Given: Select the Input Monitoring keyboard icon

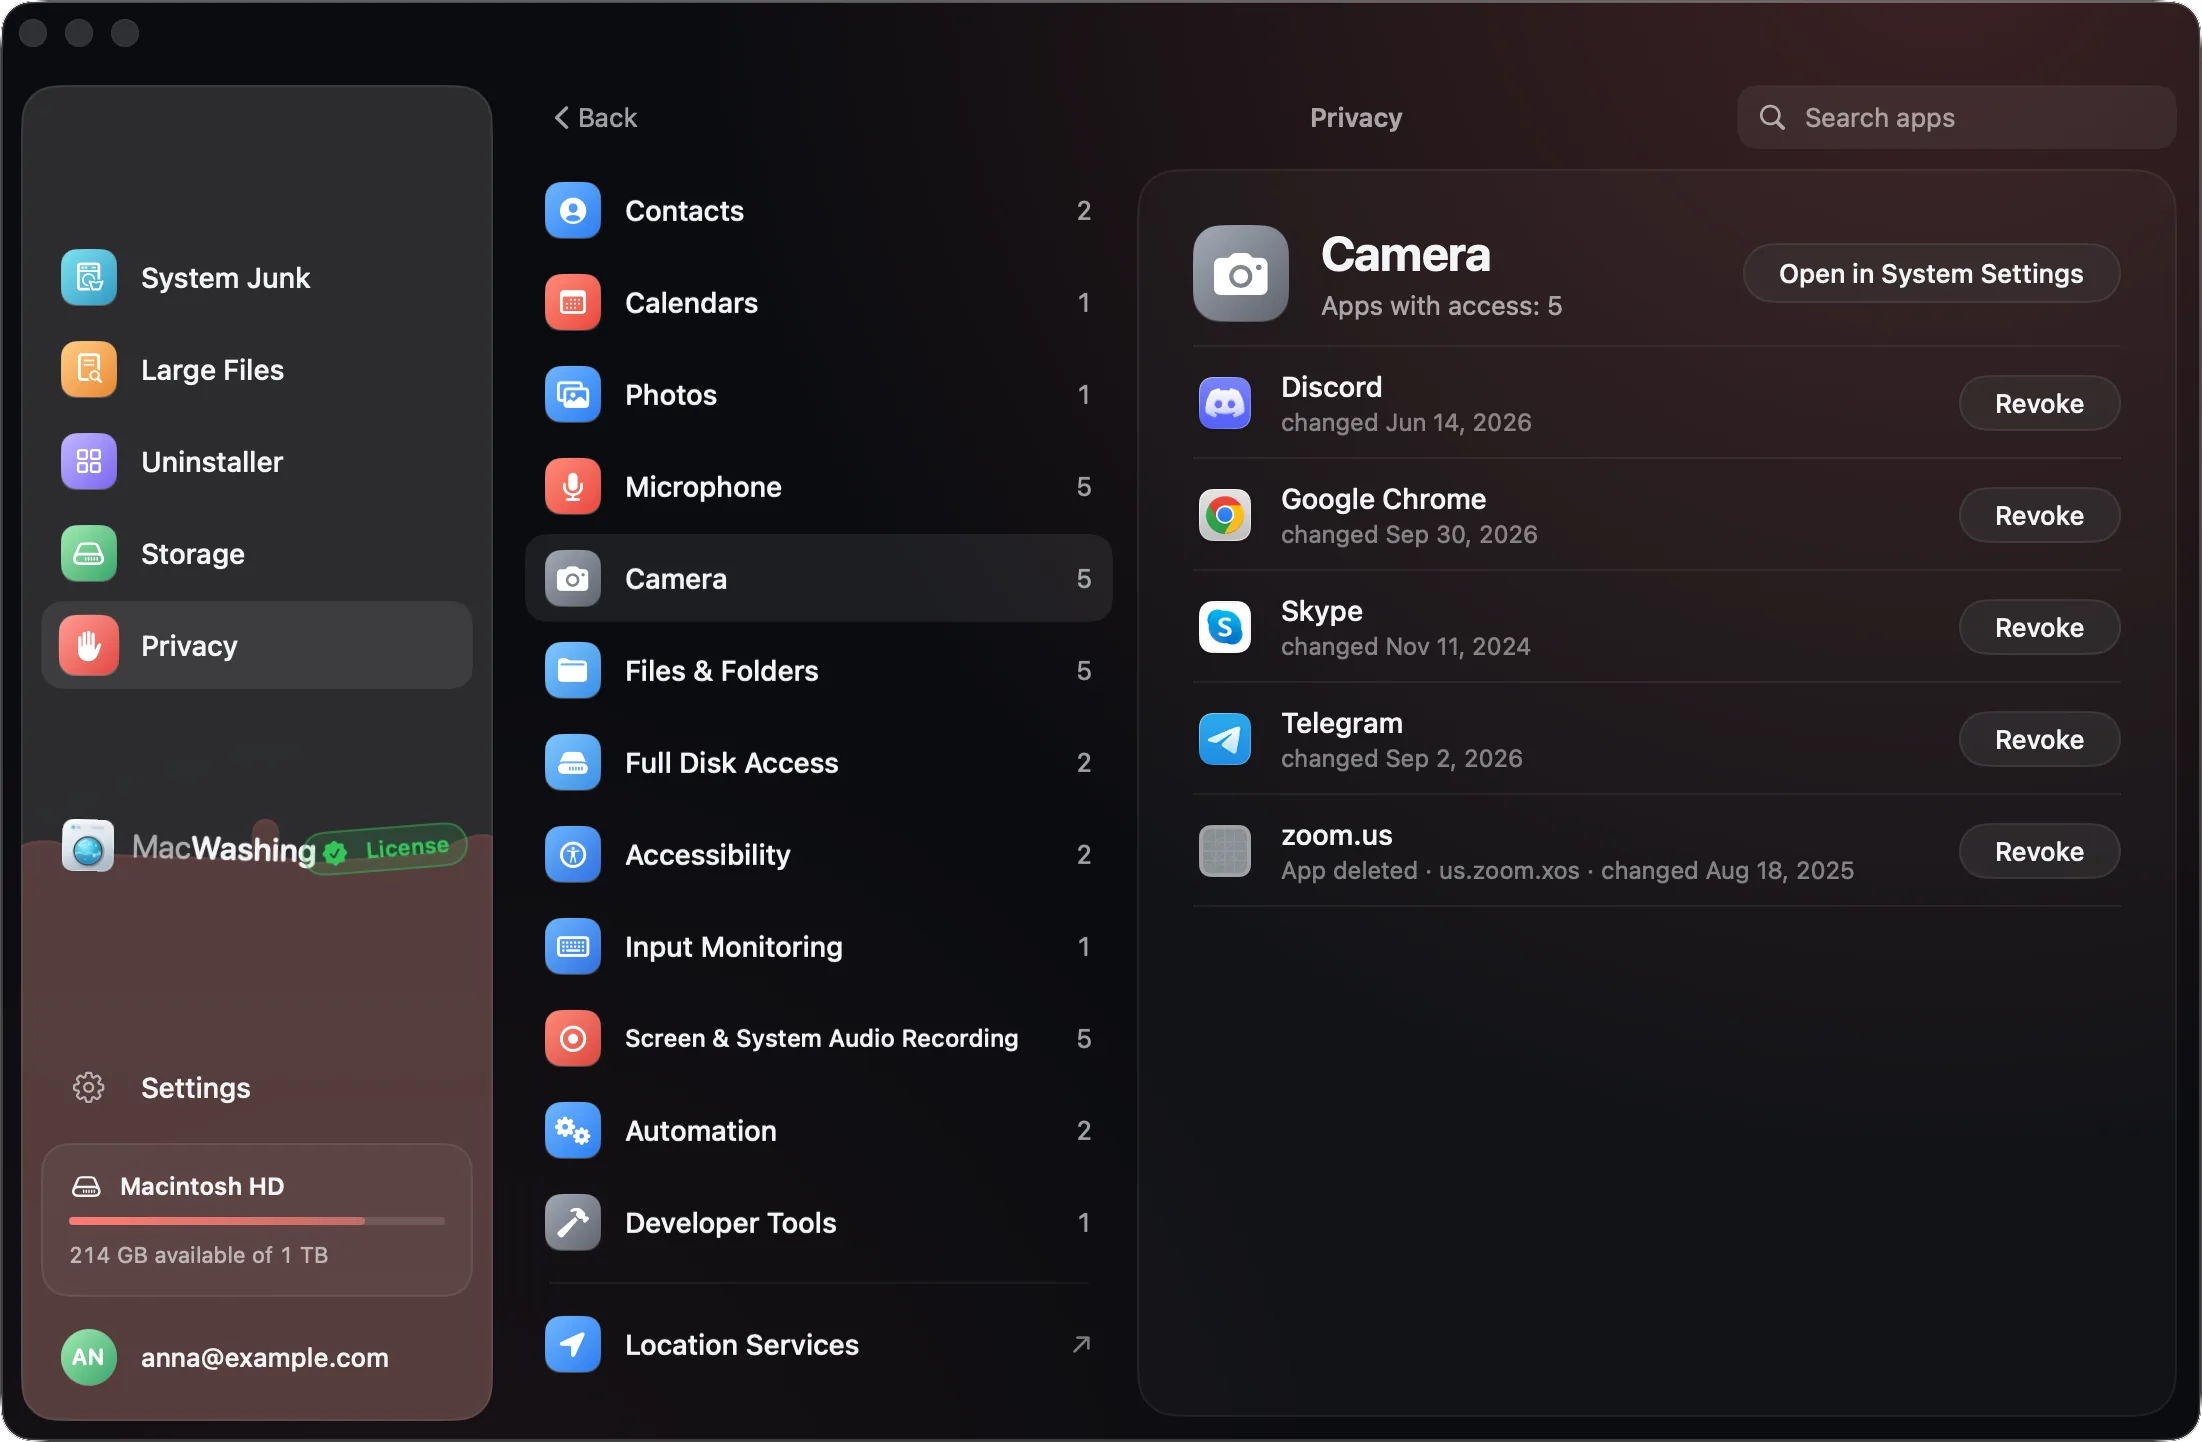Looking at the screenshot, I should (572, 946).
